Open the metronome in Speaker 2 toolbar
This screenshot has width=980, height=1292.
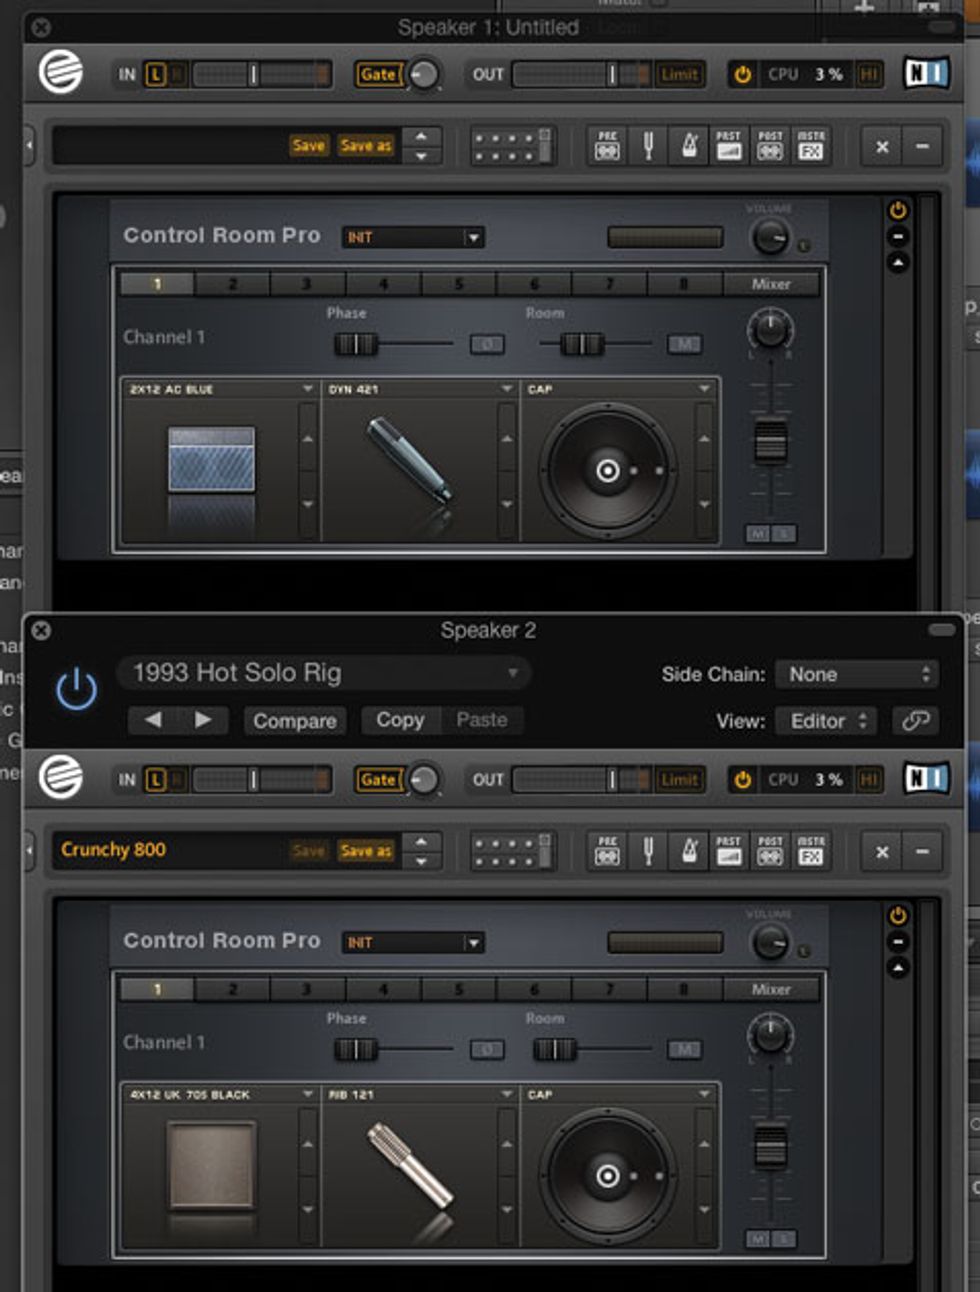tap(689, 852)
